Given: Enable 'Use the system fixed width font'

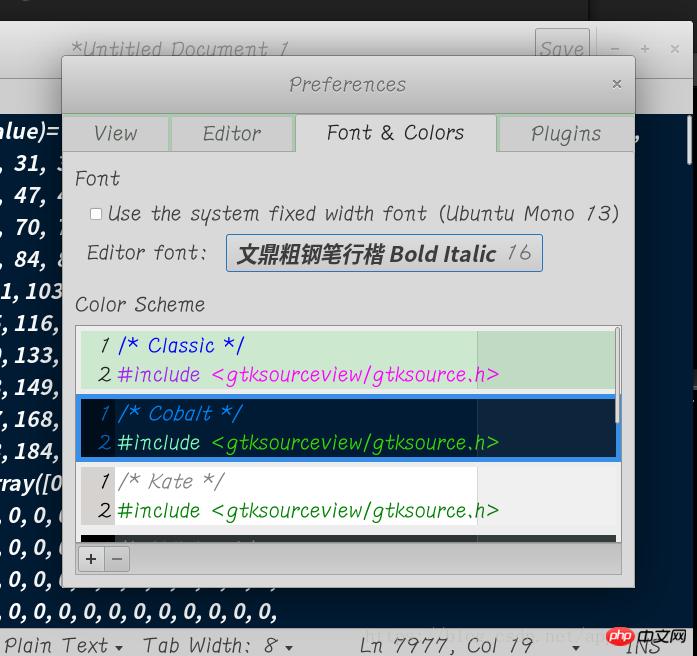Looking at the screenshot, I should (x=96, y=214).
